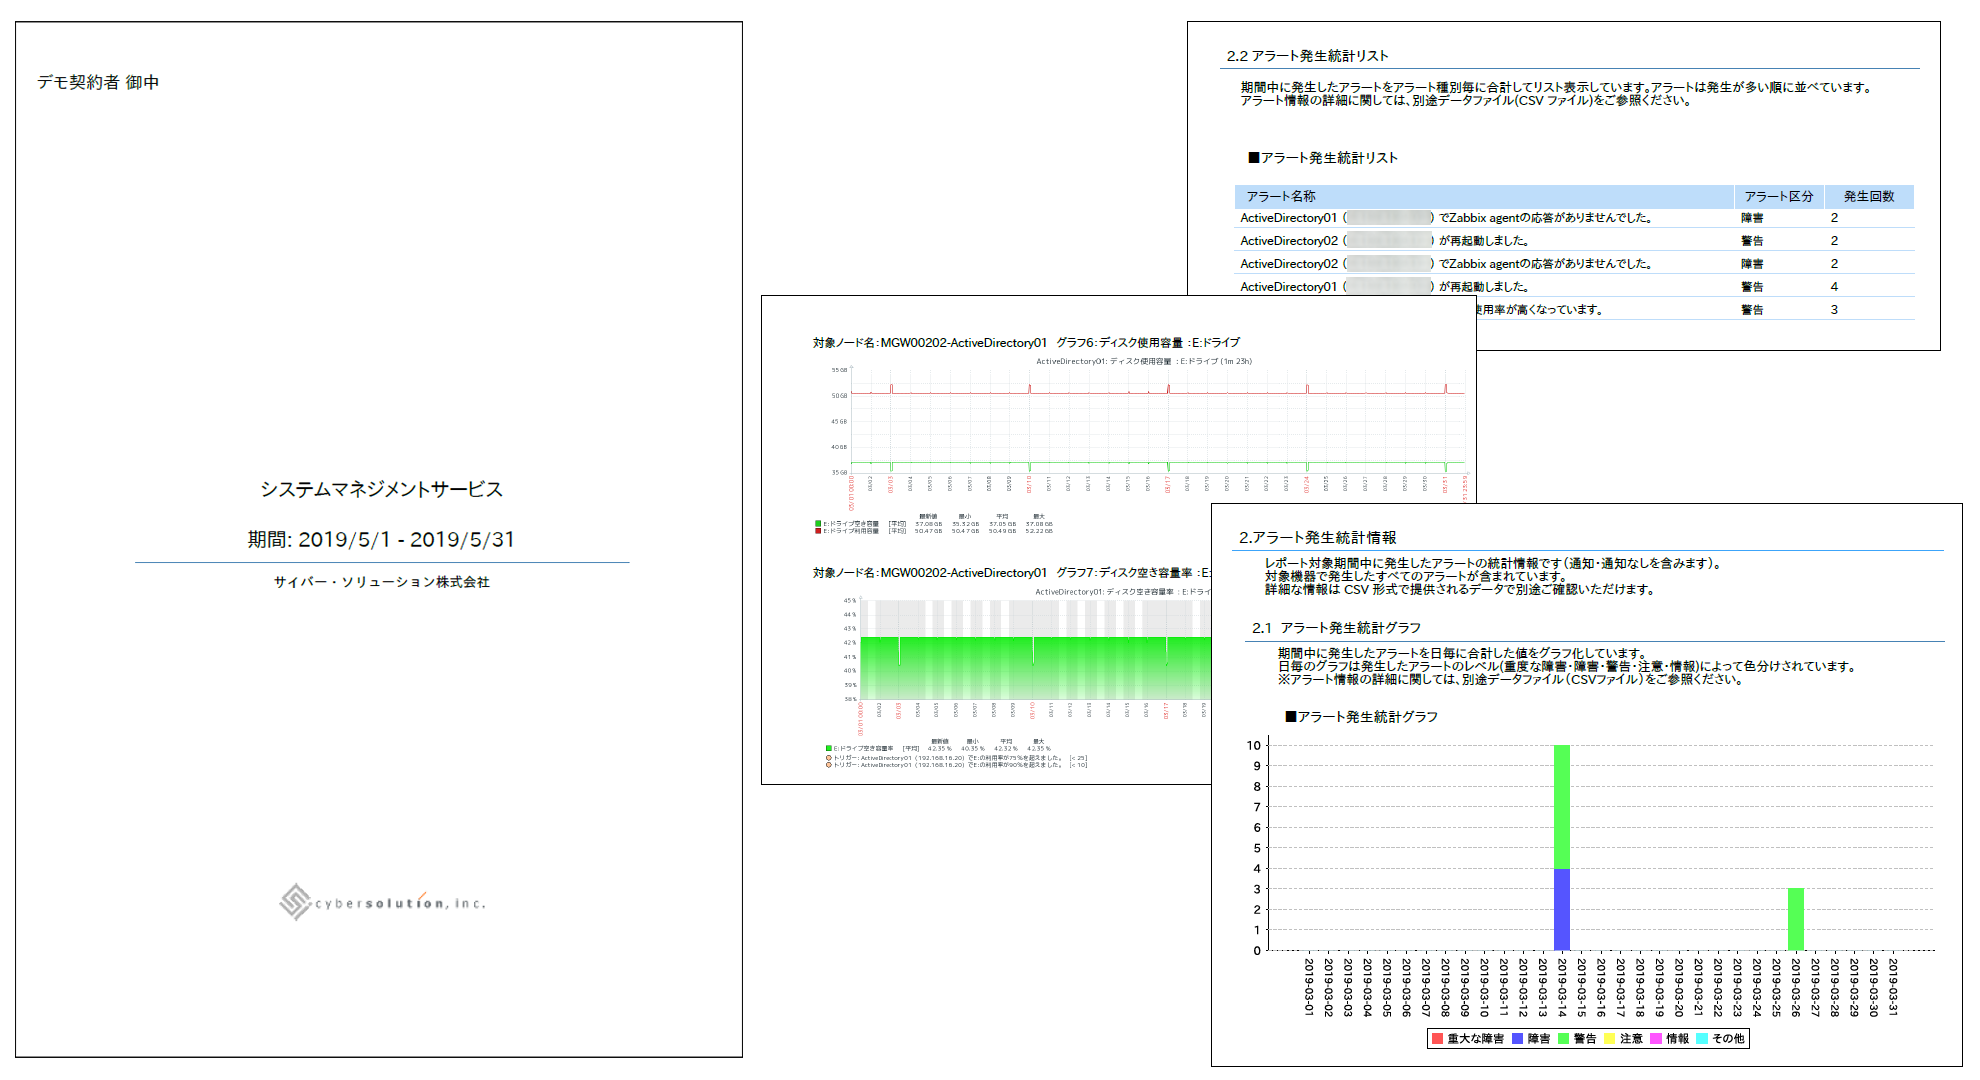Image resolution: width=1980 pixels, height=1080 pixels.
Task: Click the green bar at 2019-03-26
Action: (x=1796, y=919)
